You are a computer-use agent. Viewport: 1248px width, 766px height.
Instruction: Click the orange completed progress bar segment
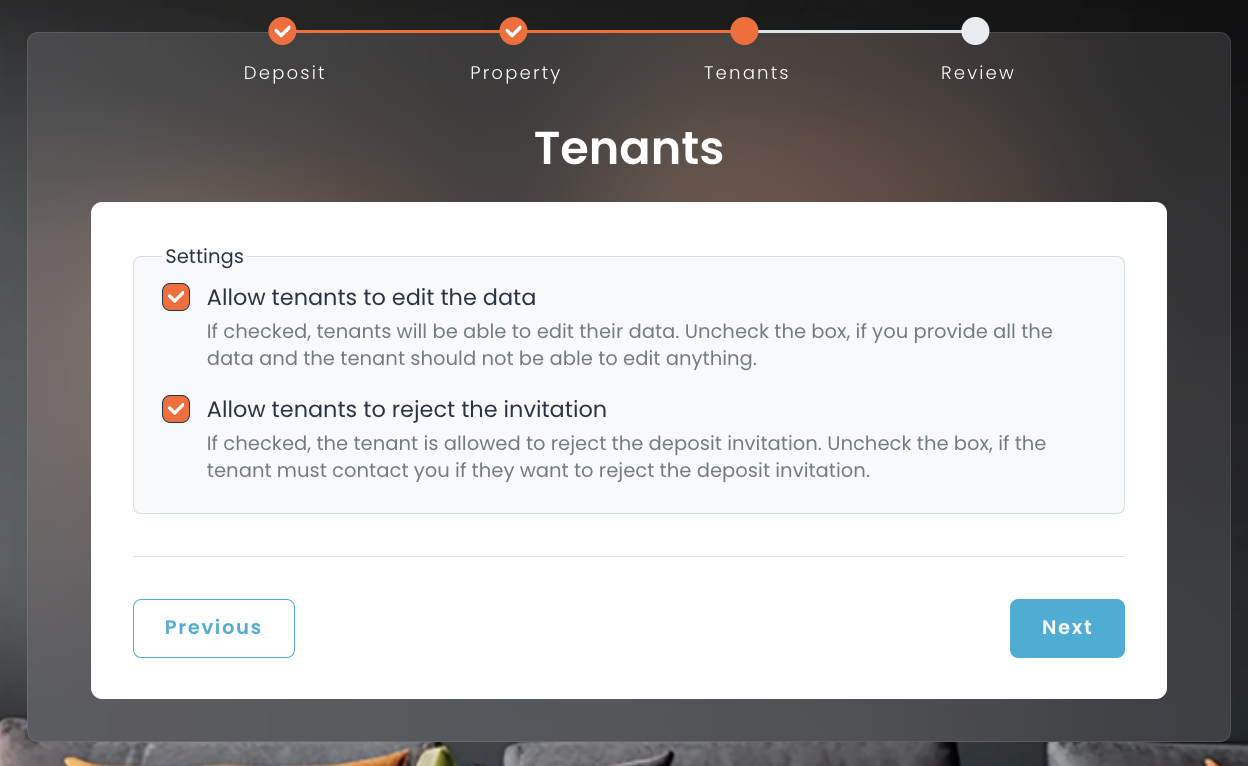pyautogui.click(x=513, y=30)
